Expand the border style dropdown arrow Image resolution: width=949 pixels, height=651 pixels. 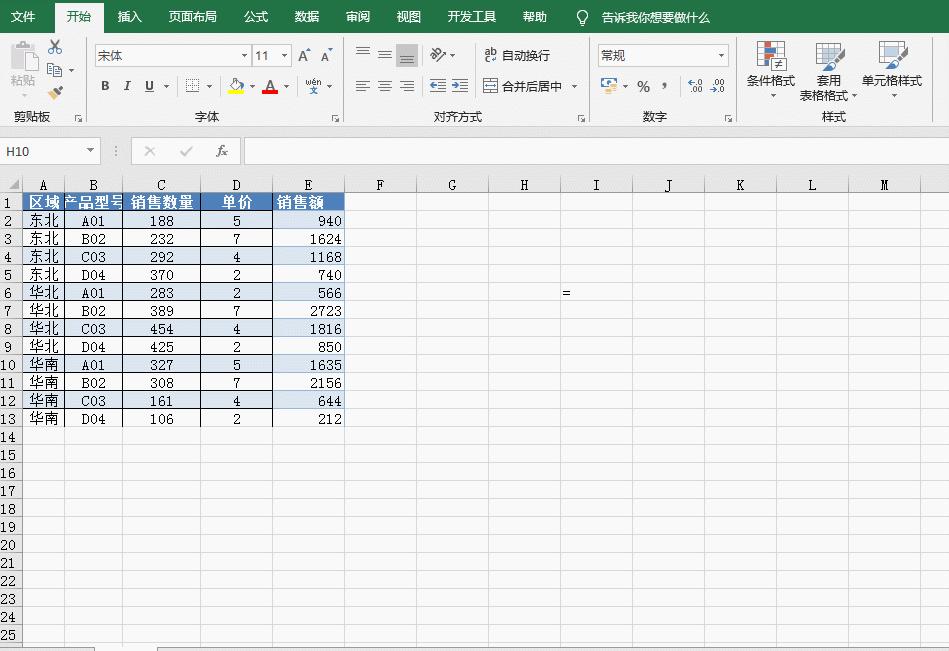point(210,86)
